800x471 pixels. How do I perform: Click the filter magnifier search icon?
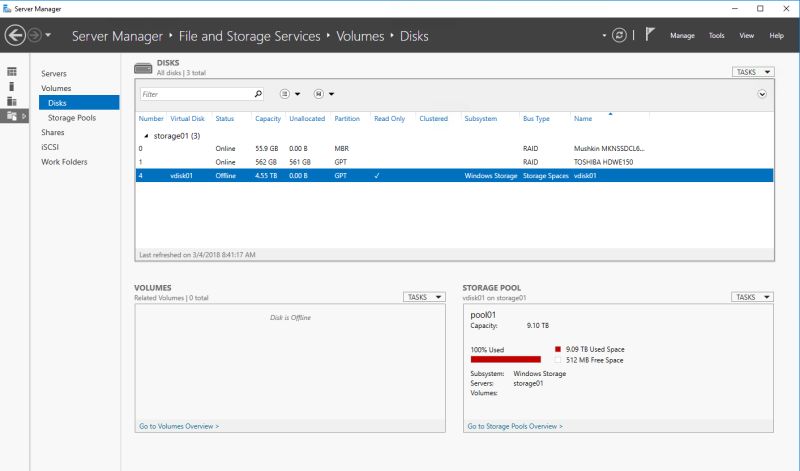point(258,94)
